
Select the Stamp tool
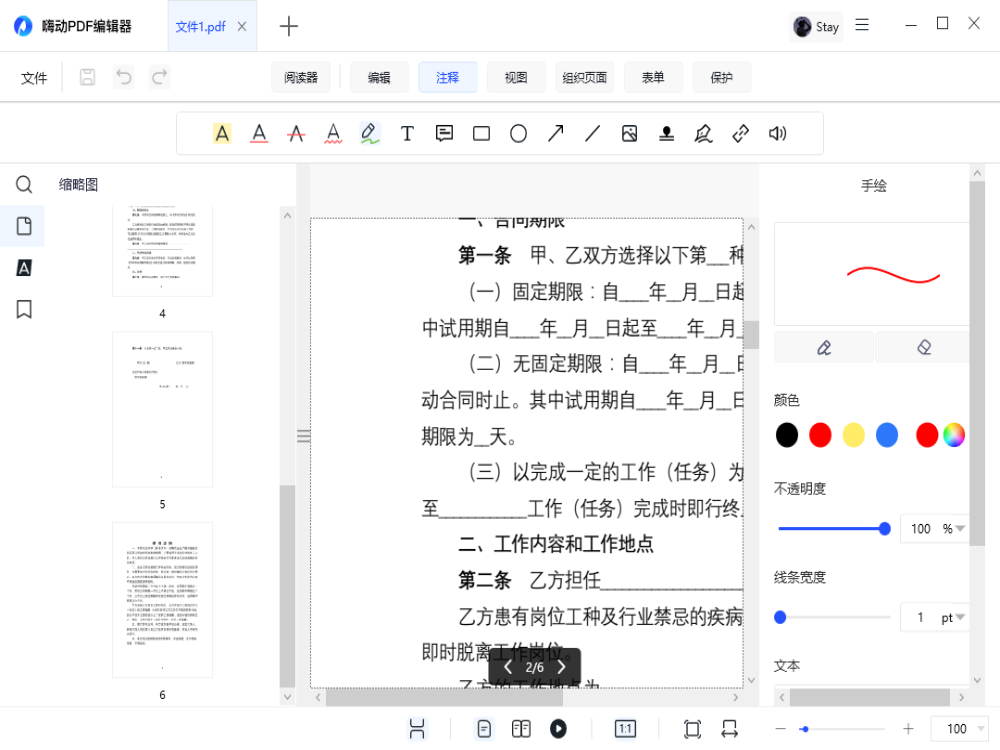click(666, 133)
